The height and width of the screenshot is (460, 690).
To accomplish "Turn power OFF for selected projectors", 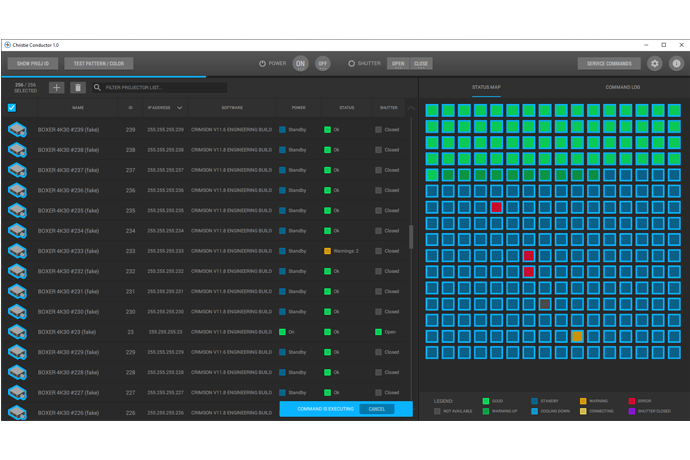I will (x=322, y=63).
